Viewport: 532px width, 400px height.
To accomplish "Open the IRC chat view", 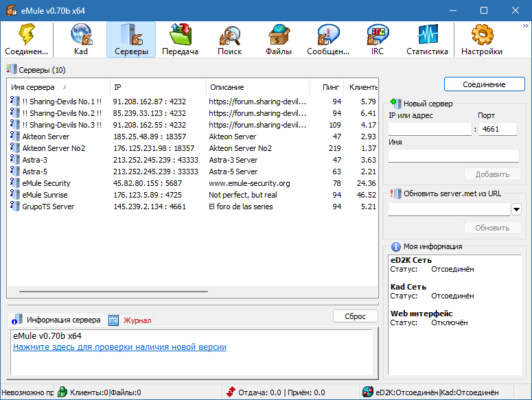I will tap(377, 39).
